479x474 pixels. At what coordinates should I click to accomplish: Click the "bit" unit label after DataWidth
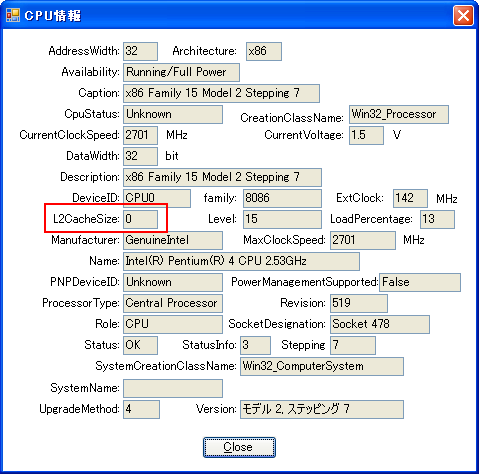[x=172, y=156]
